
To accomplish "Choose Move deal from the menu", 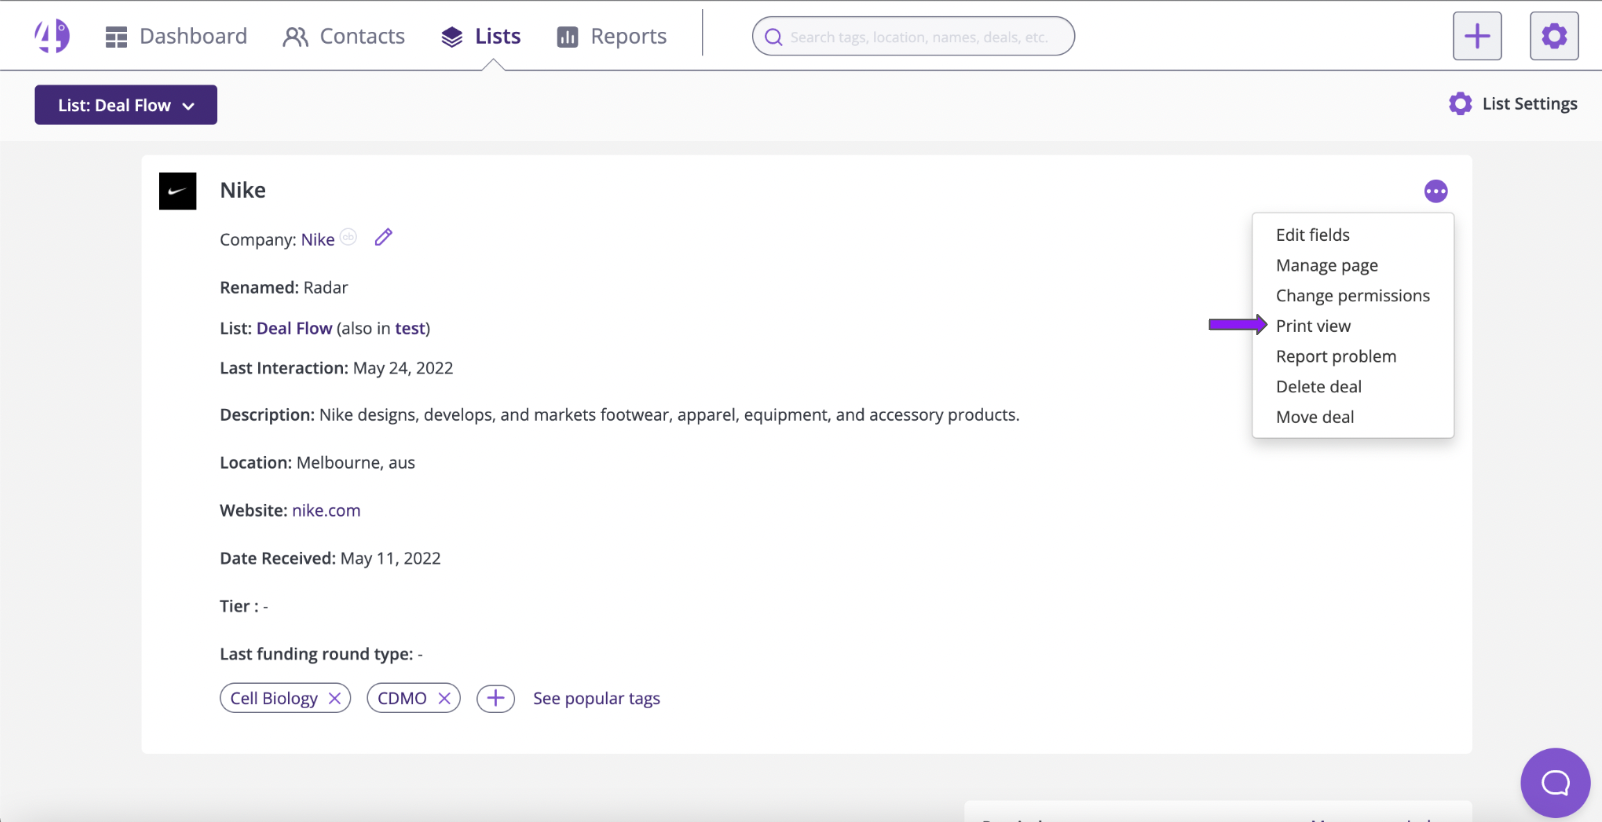I will tap(1315, 417).
